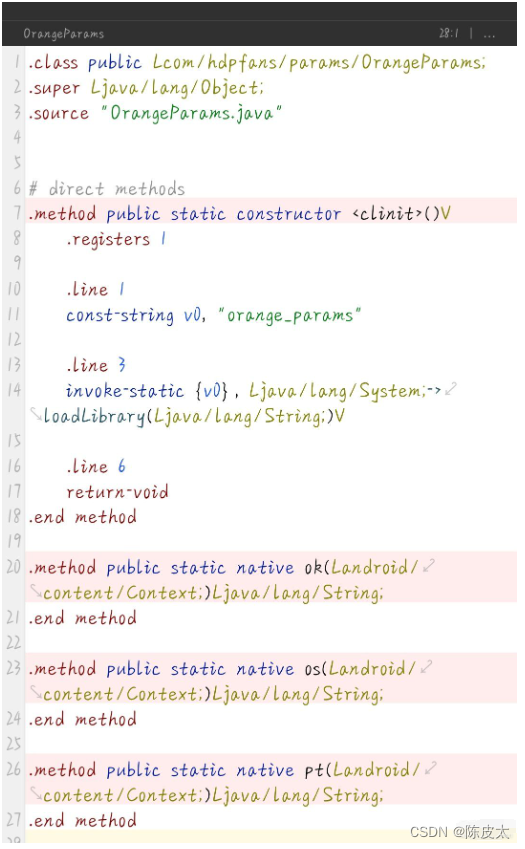The image size is (525, 849).
Task: Click the continuation arrow under line 20
Action: tap(36, 591)
